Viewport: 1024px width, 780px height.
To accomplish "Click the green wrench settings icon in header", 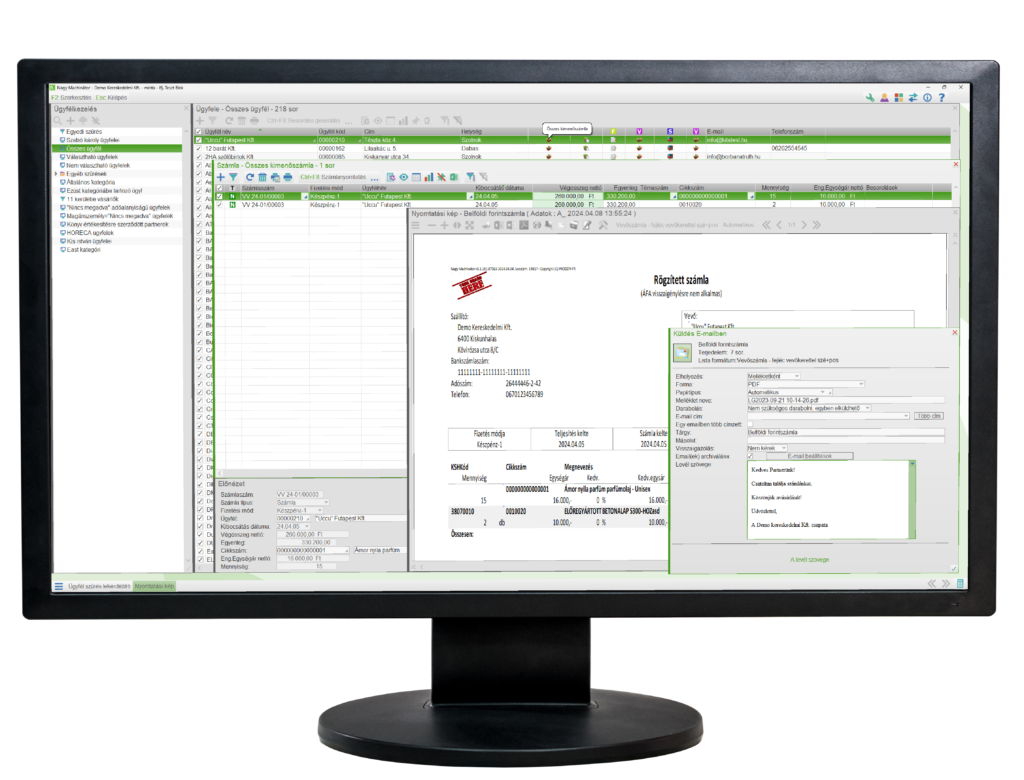I will [x=869, y=97].
